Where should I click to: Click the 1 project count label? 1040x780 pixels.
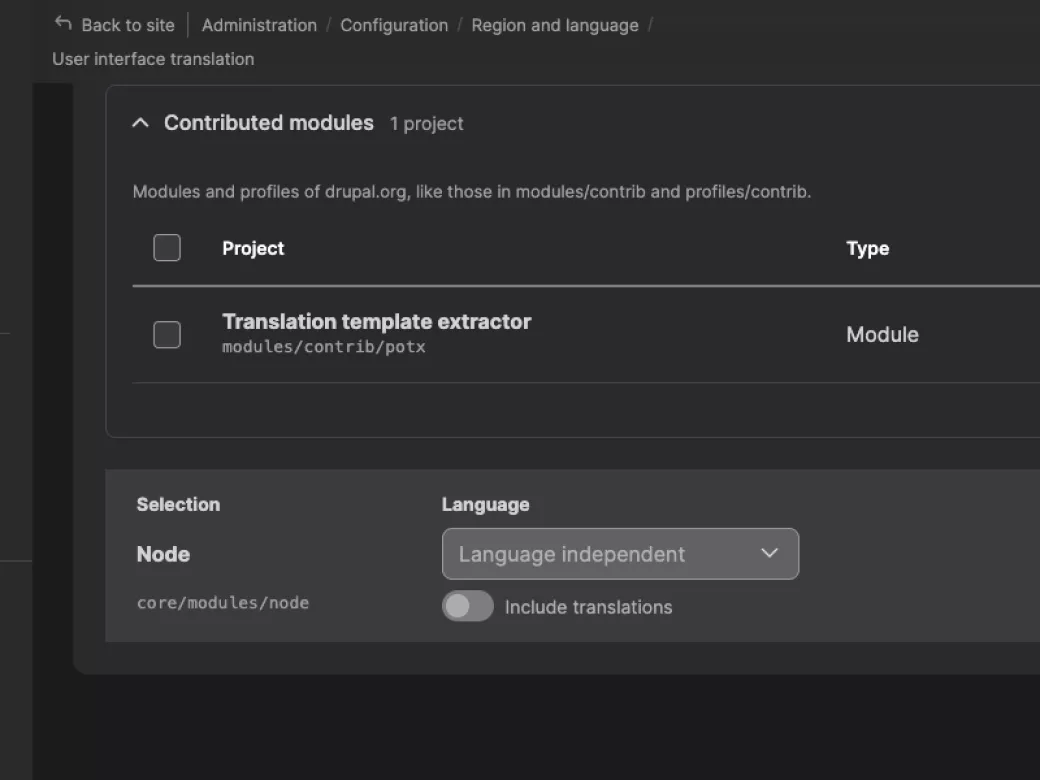pos(426,124)
